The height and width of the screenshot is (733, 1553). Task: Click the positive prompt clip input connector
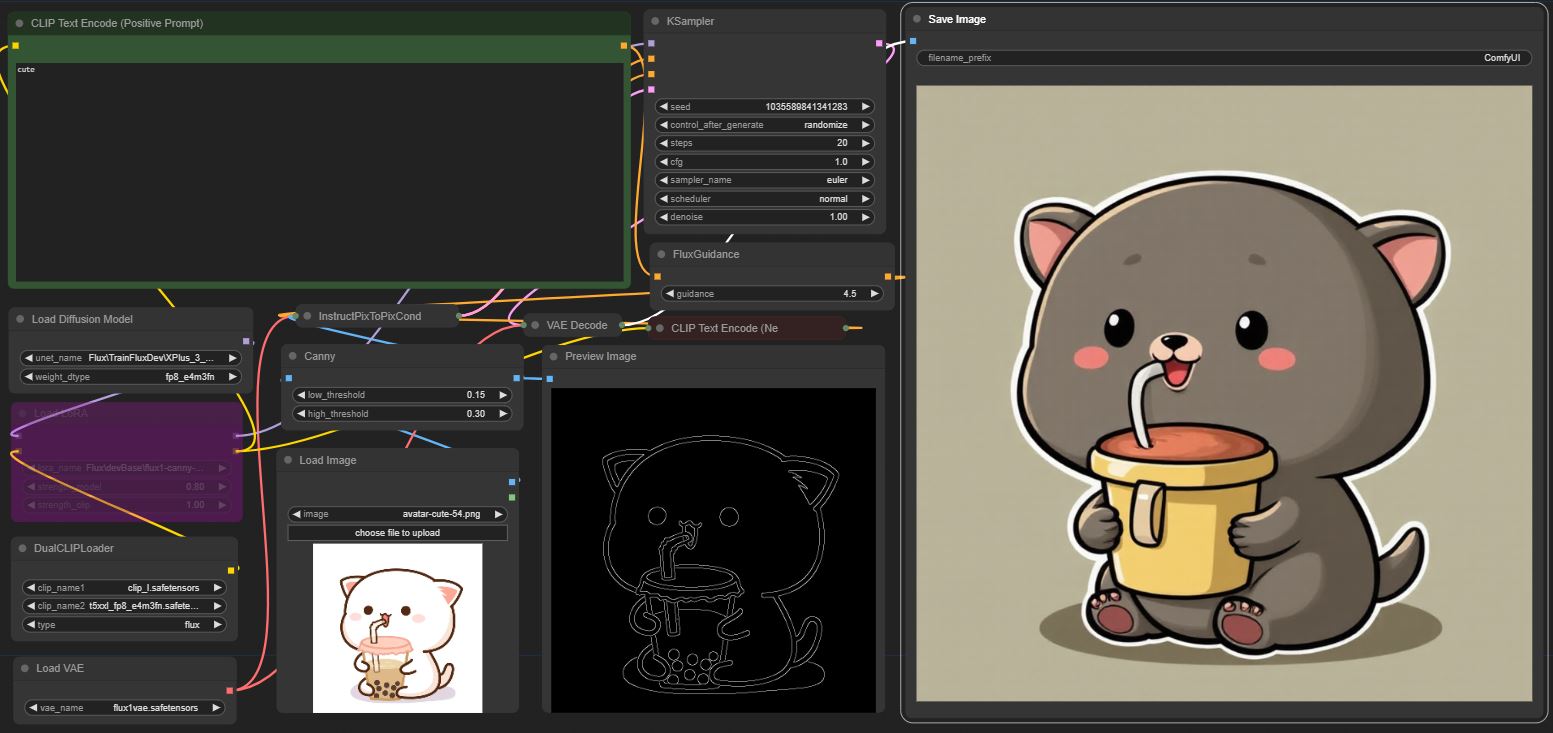pyautogui.click(x=15, y=46)
